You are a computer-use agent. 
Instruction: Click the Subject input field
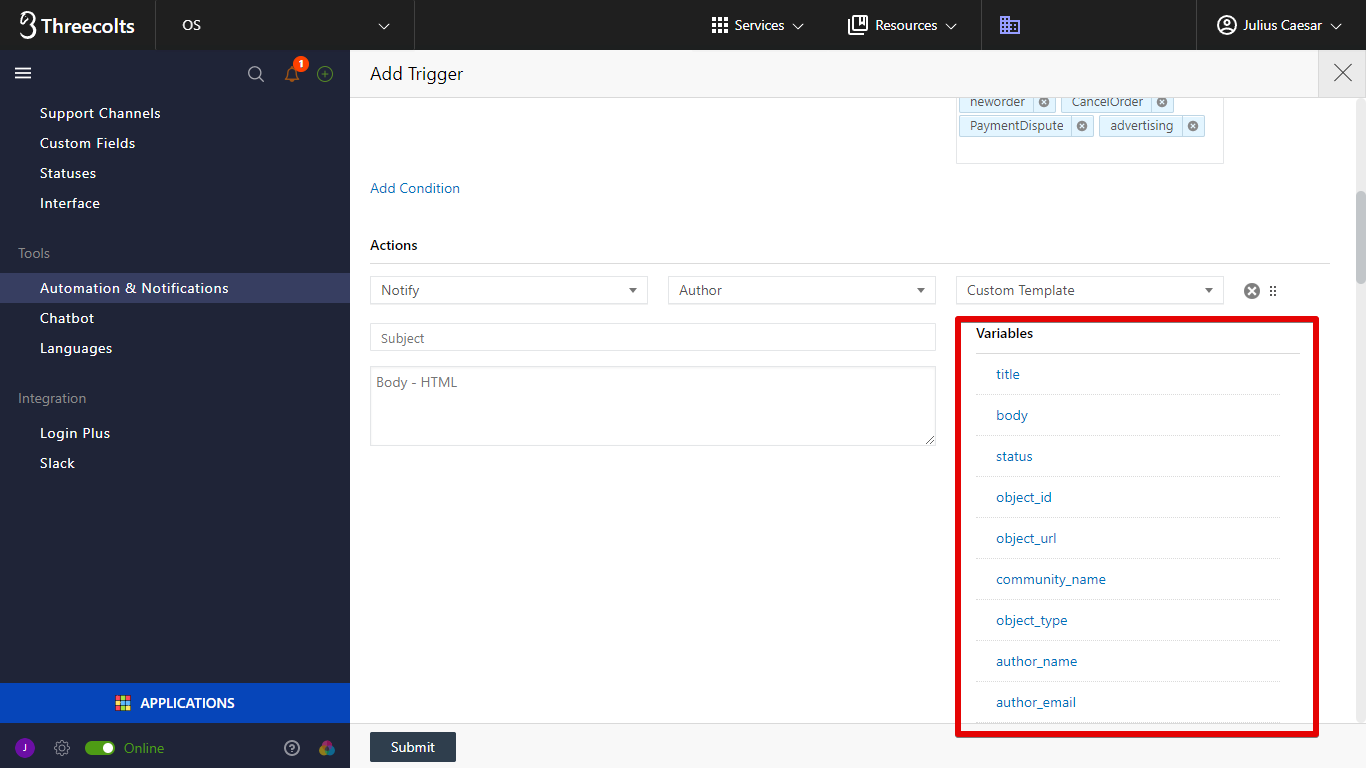click(x=653, y=337)
